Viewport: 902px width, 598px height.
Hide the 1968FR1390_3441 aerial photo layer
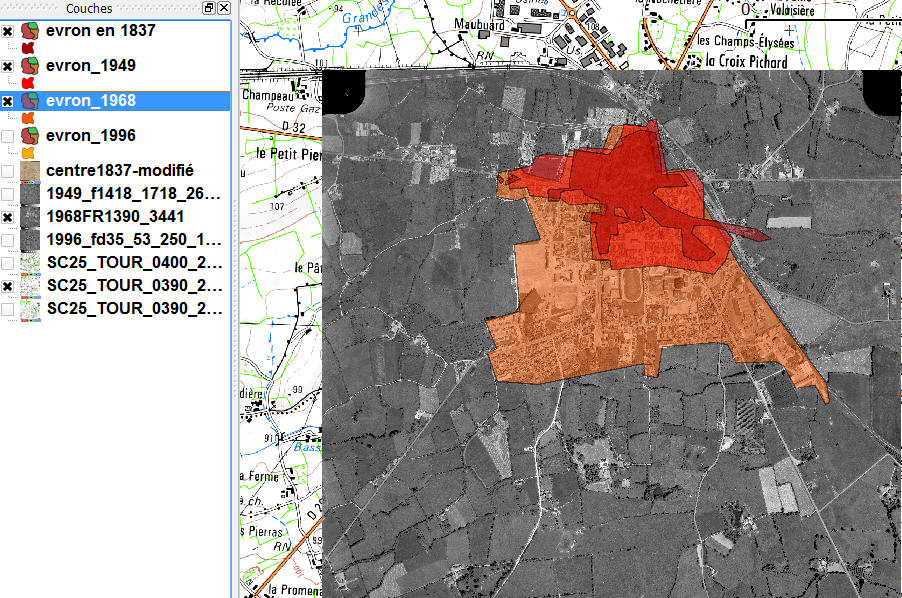7,217
